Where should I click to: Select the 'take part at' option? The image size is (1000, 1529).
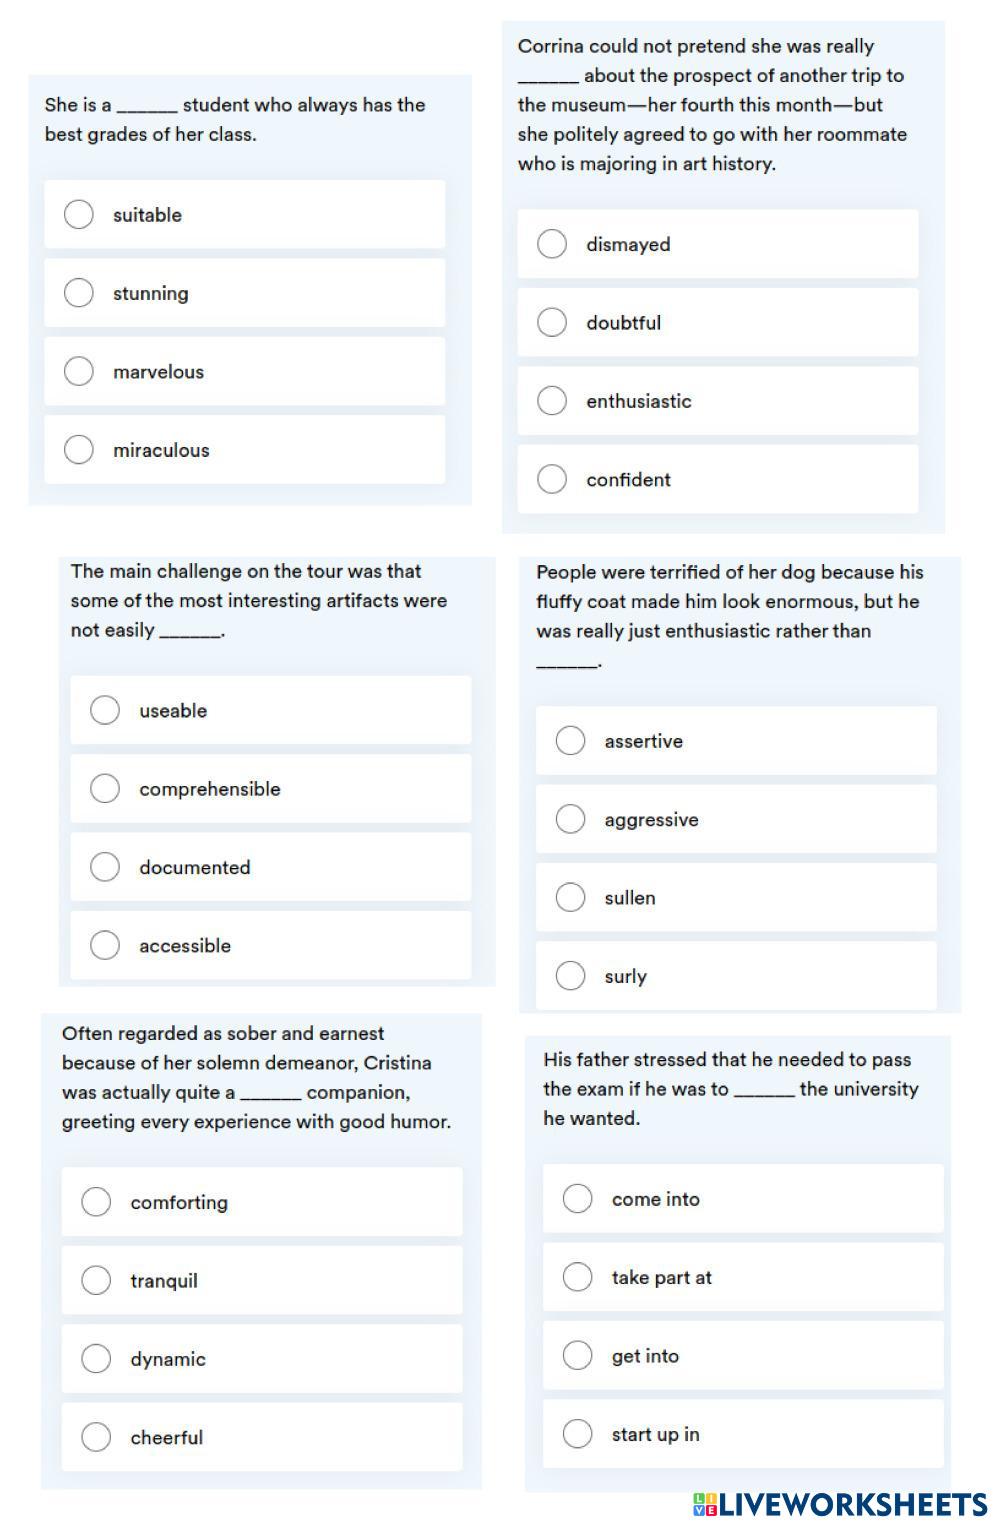[x=578, y=1277]
